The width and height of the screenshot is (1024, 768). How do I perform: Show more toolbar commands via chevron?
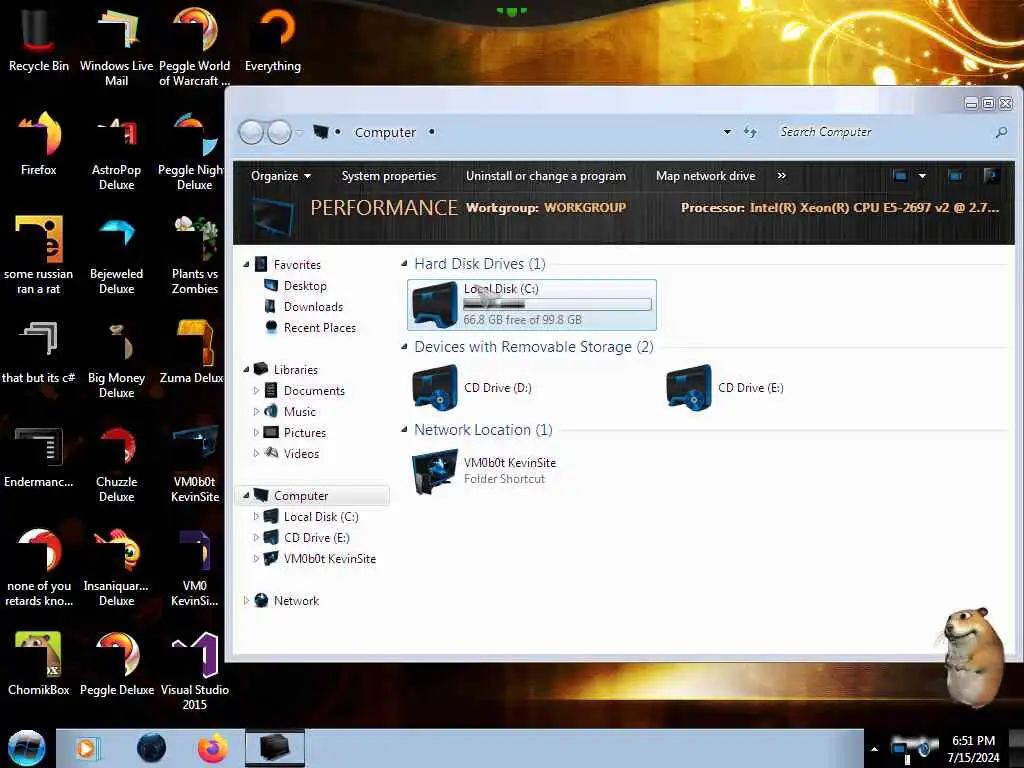pyautogui.click(x=782, y=176)
